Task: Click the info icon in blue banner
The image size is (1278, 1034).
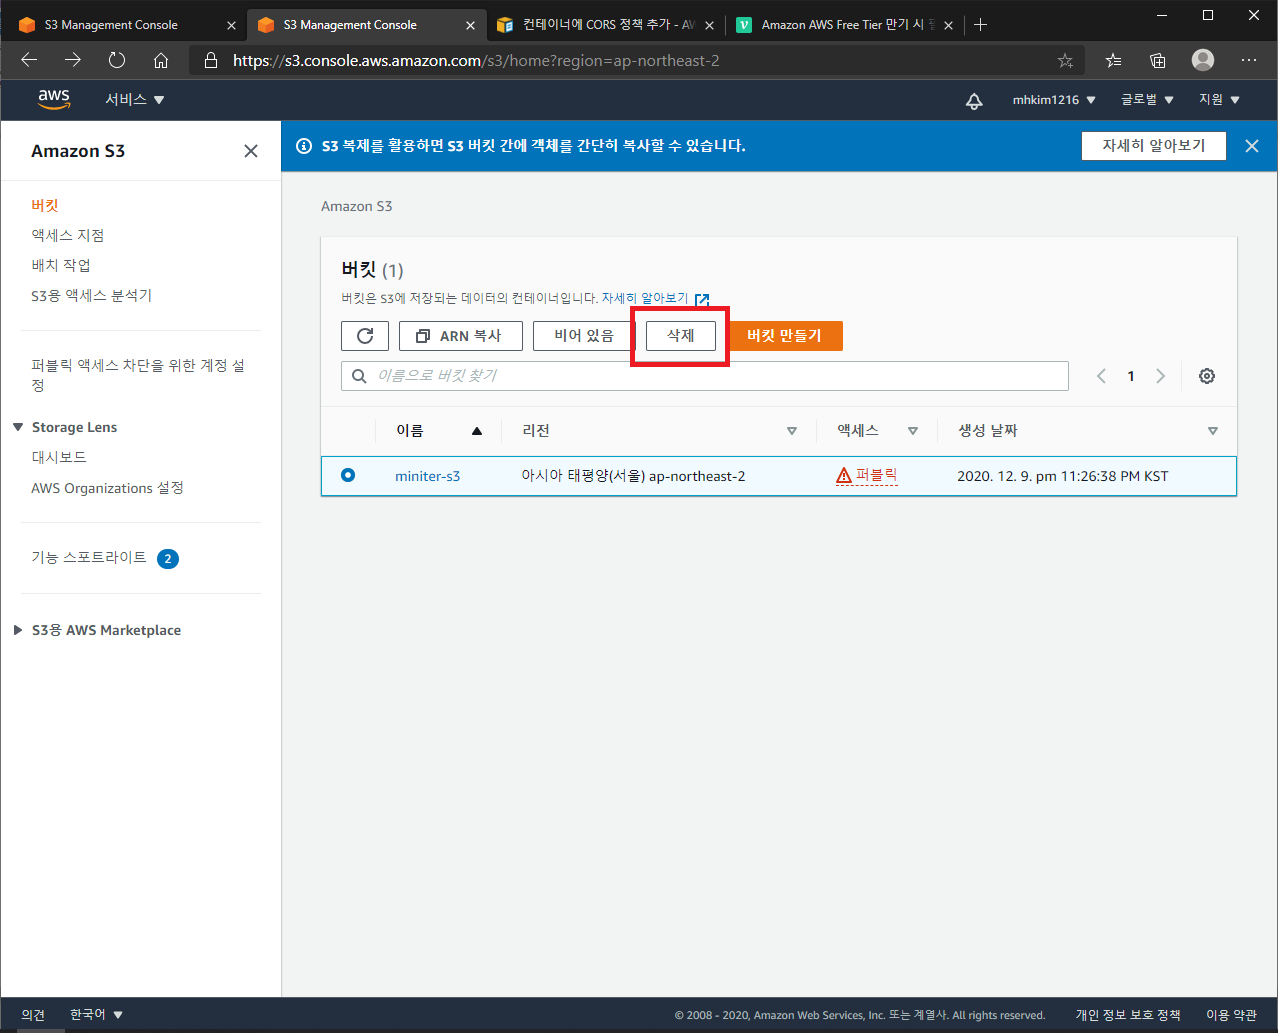Action: coord(304,146)
